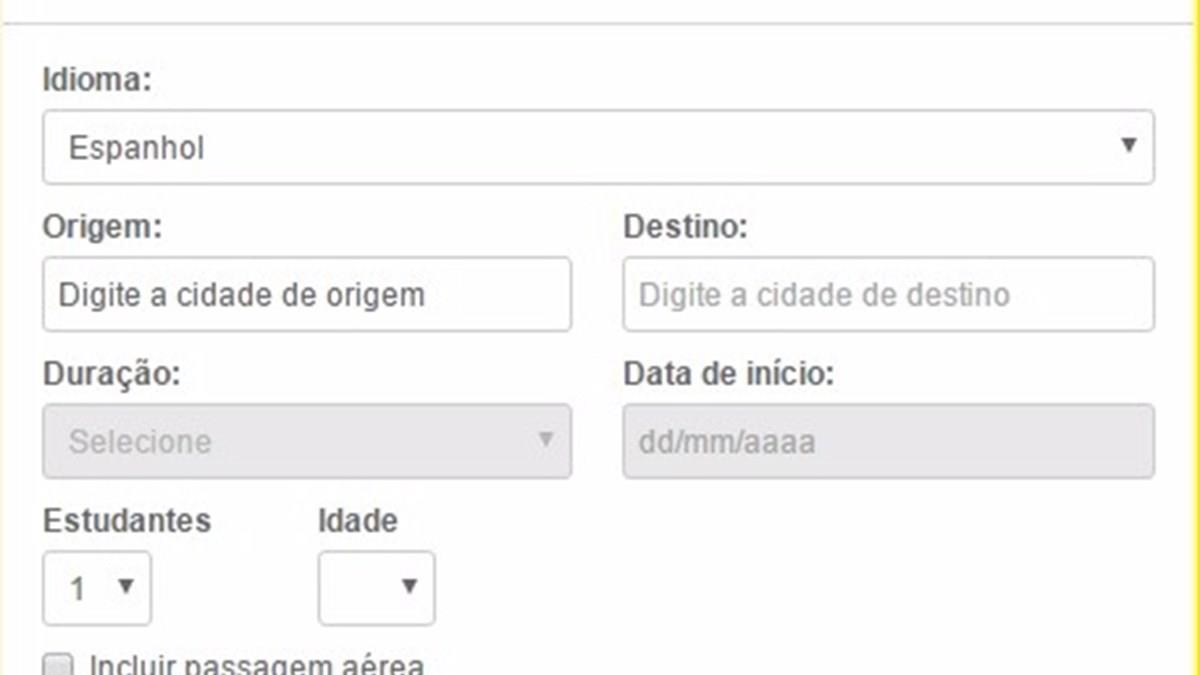
Task: Click the "Destino:" field label
Action: [685, 227]
